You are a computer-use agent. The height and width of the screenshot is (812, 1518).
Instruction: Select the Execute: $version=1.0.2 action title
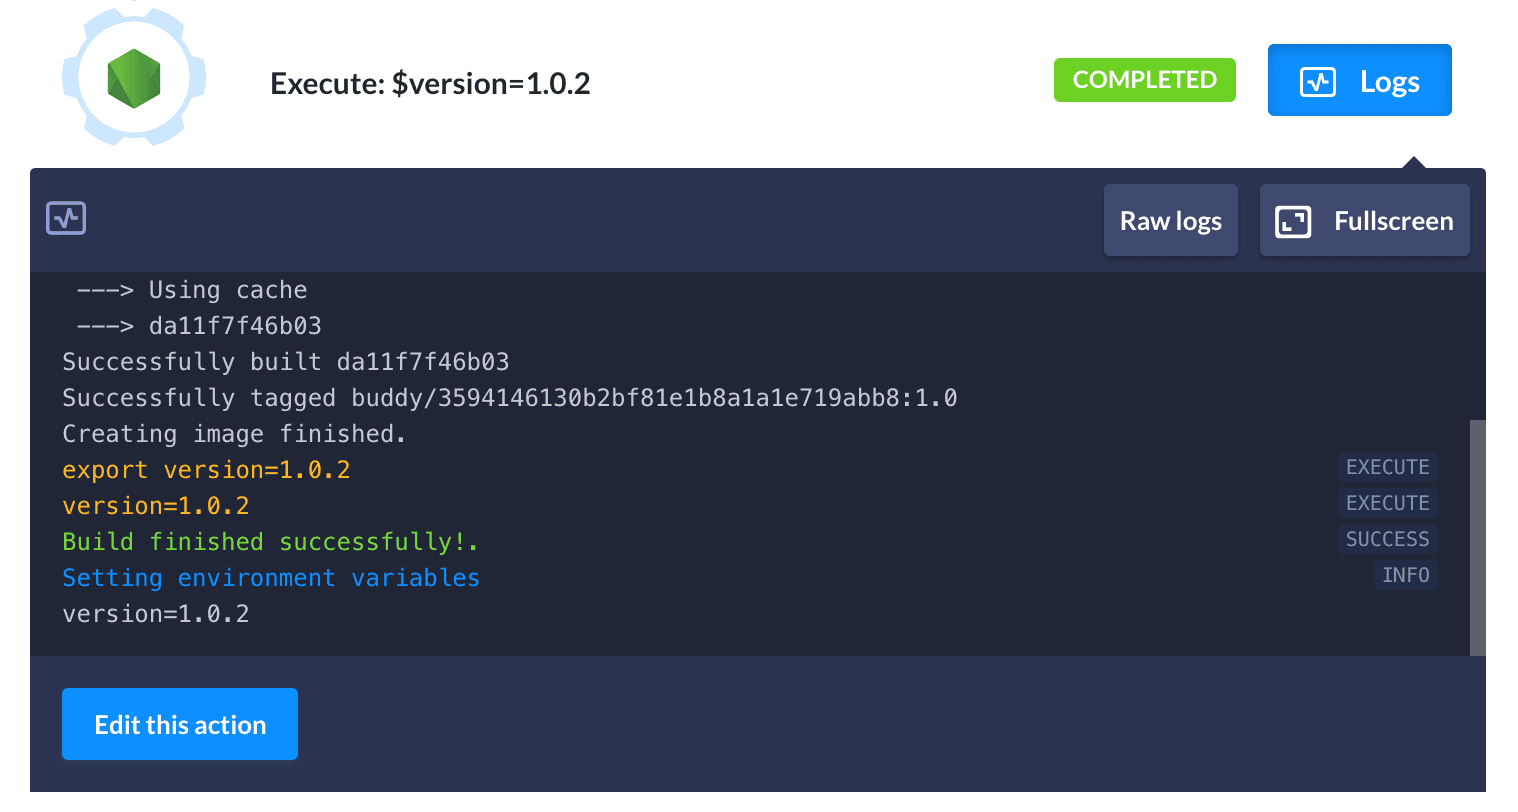pos(430,83)
